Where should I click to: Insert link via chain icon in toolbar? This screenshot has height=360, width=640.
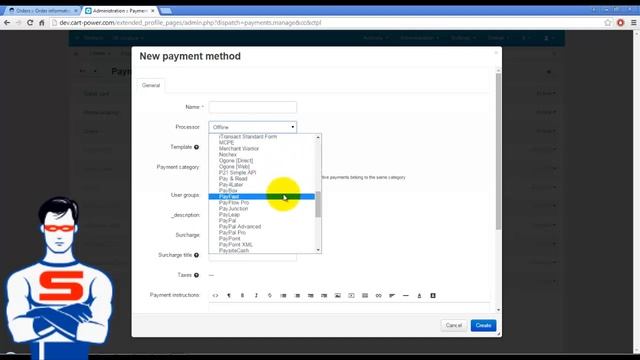pos(378,296)
